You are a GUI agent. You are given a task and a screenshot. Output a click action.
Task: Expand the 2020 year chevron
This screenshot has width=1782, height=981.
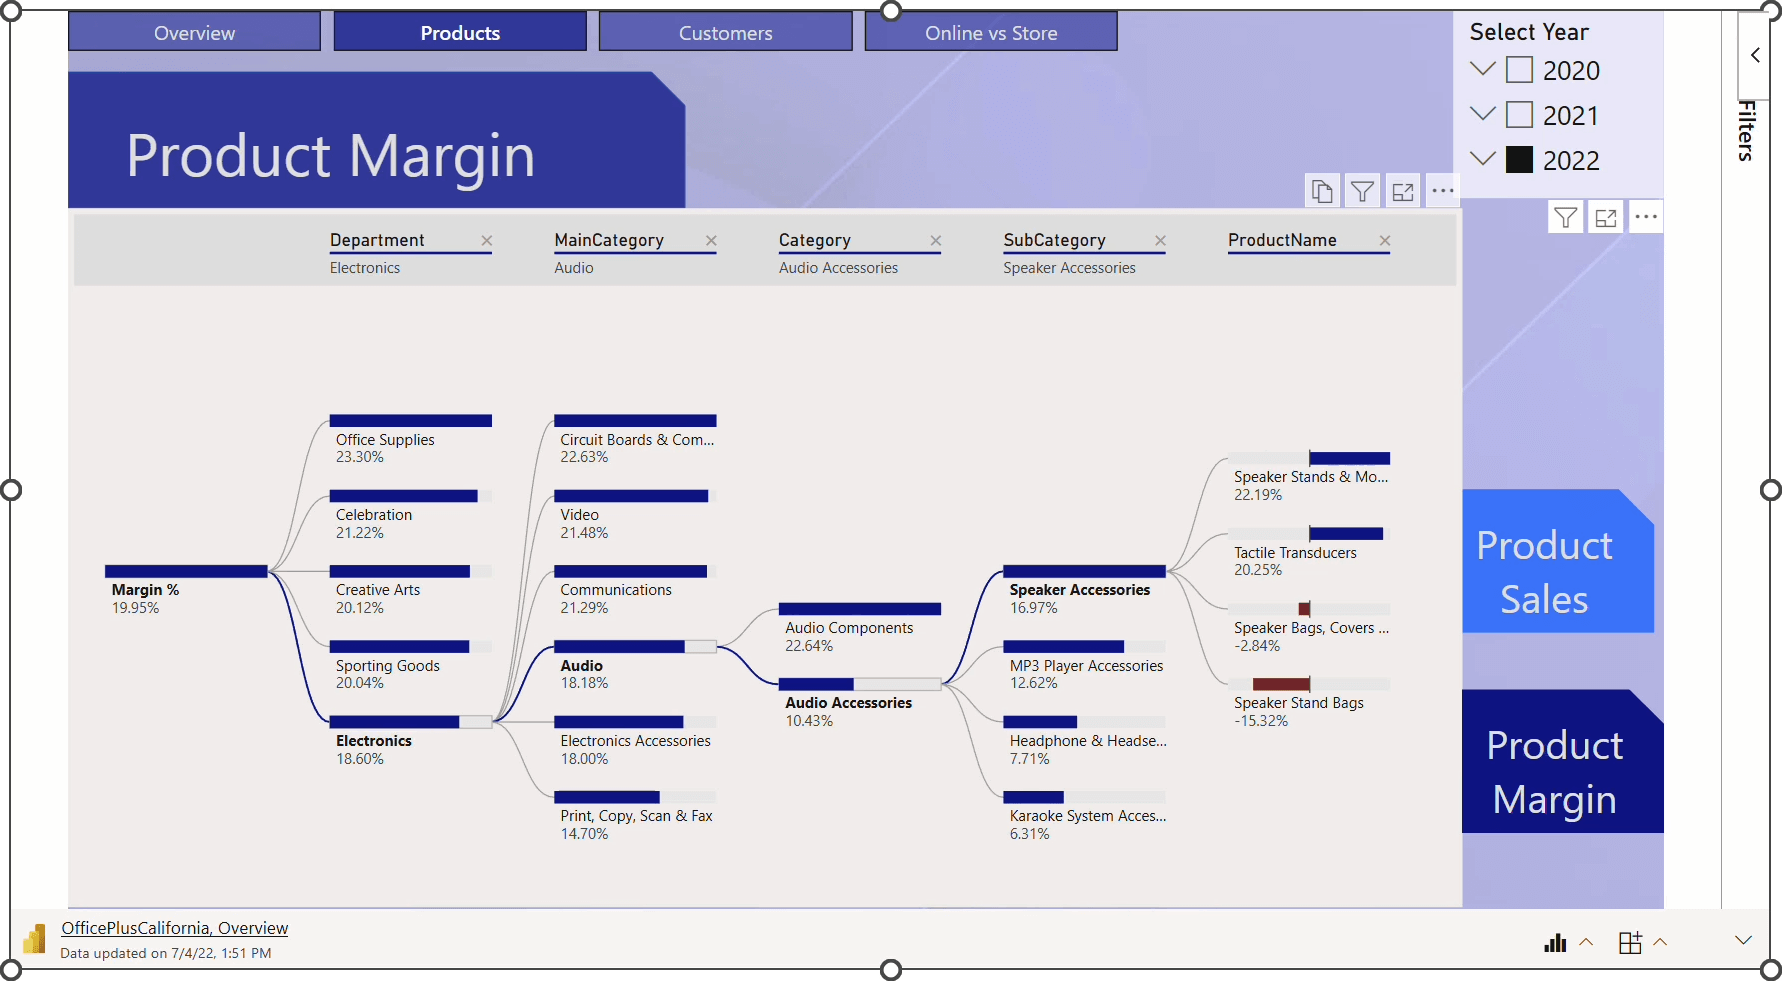1483,69
